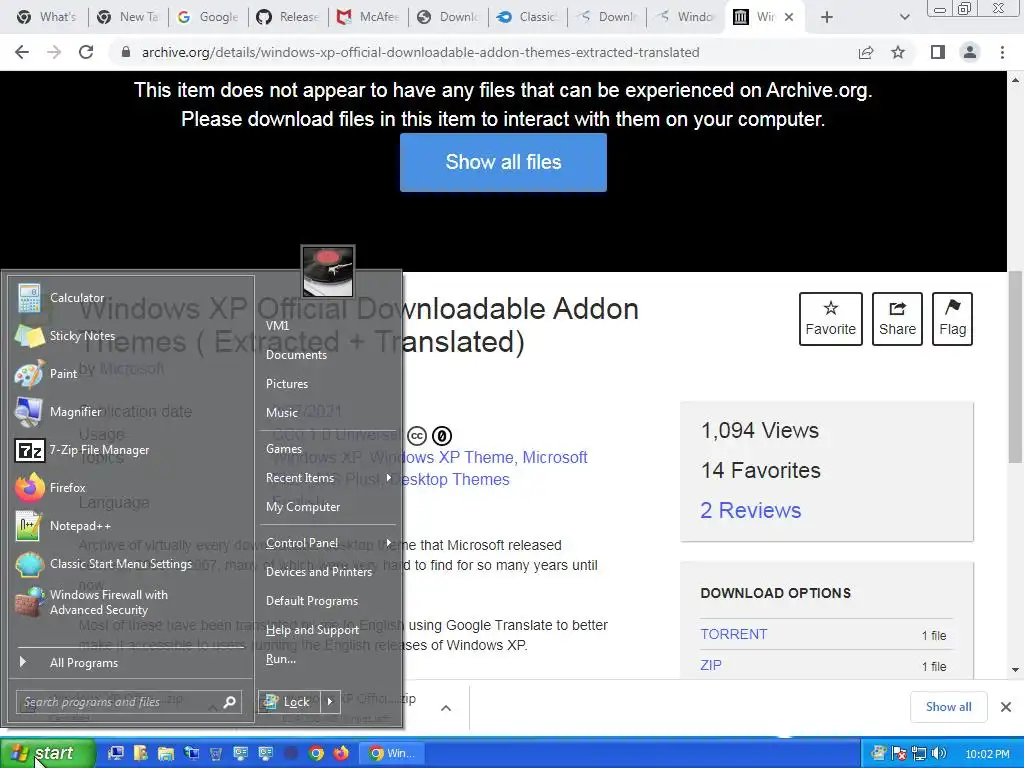This screenshot has width=1024, height=768.
Task: Click the Action Center flag tray icon
Action: tap(899, 753)
